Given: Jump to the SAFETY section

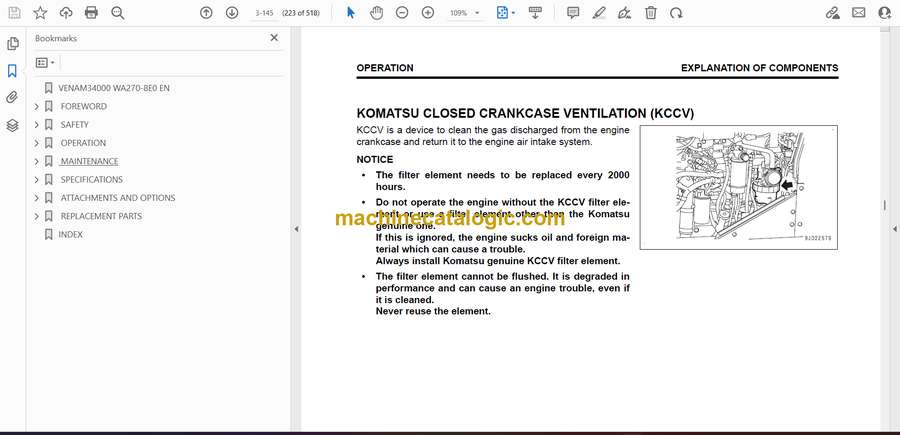Looking at the screenshot, I should pyautogui.click(x=75, y=125).
